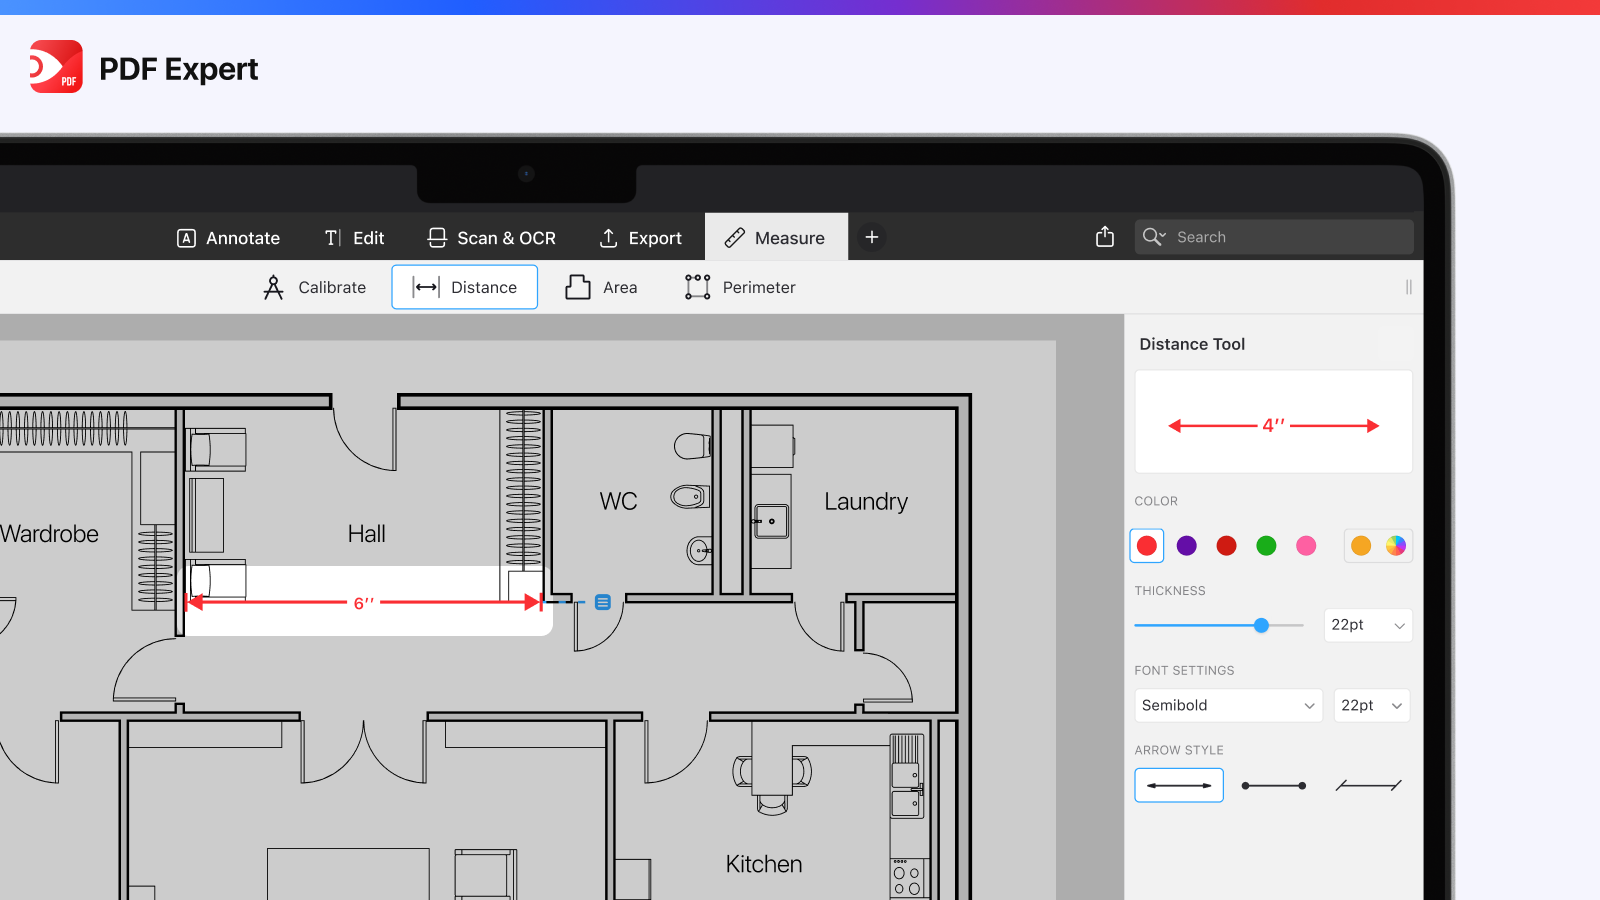This screenshot has height=900, width=1600.
Task: Switch to the Annotate tab
Action: [229, 238]
